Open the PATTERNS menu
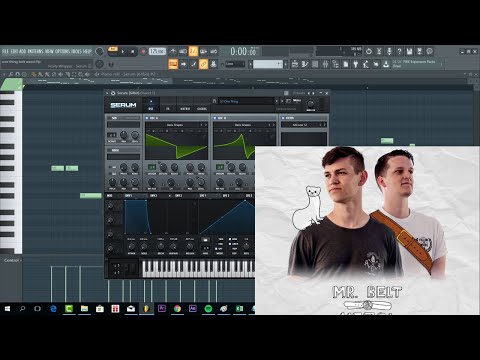Image resolution: width=480 pixels, height=360 pixels. [x=35, y=51]
